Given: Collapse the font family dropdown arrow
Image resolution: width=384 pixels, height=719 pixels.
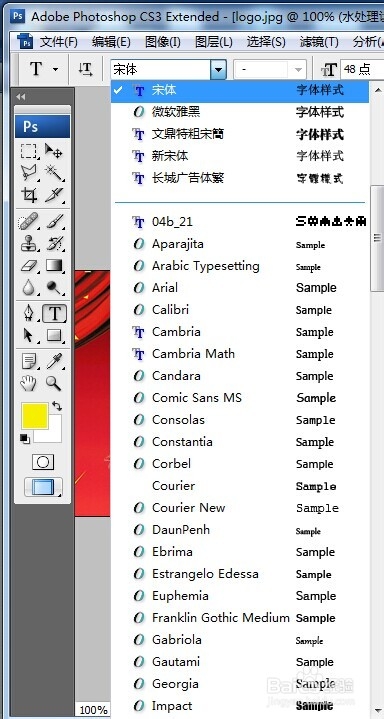Looking at the screenshot, I should [x=218, y=70].
